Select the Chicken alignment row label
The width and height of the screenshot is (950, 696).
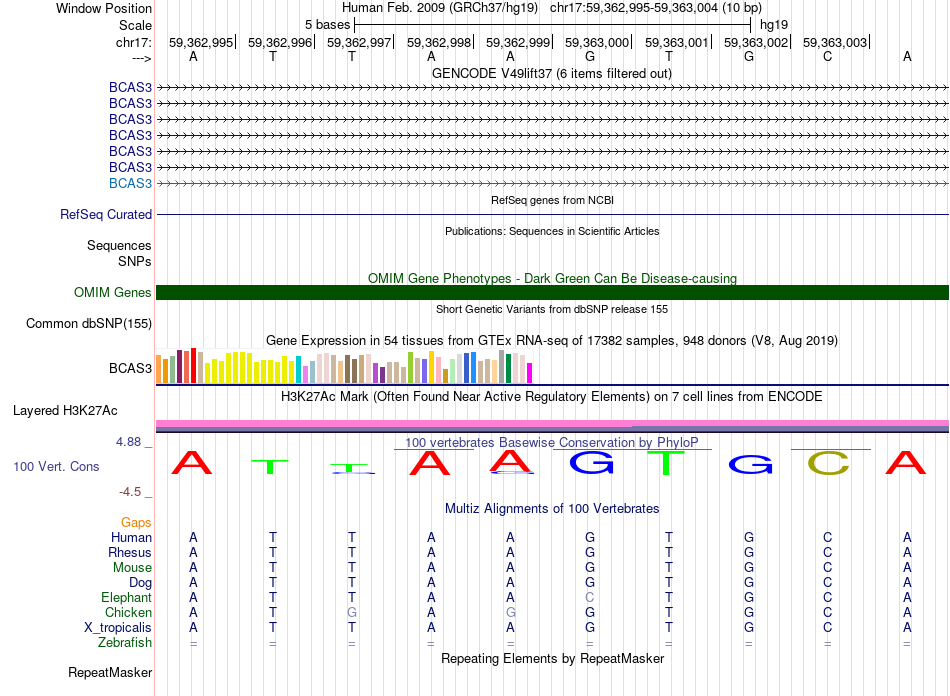[128, 612]
